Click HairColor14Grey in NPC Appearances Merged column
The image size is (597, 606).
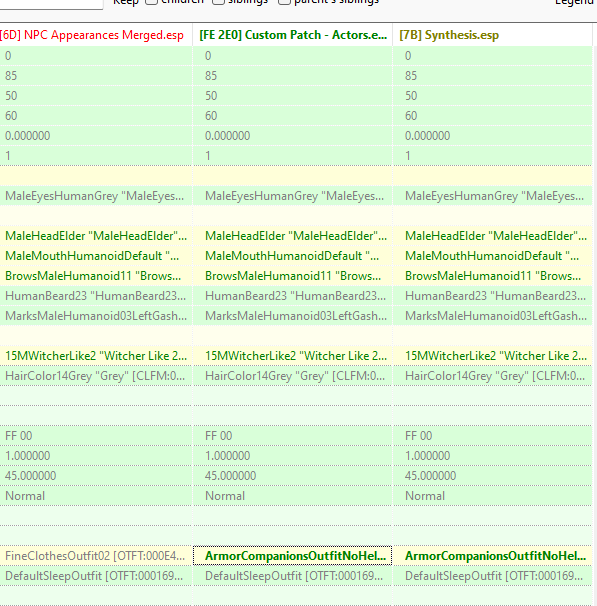96,376
